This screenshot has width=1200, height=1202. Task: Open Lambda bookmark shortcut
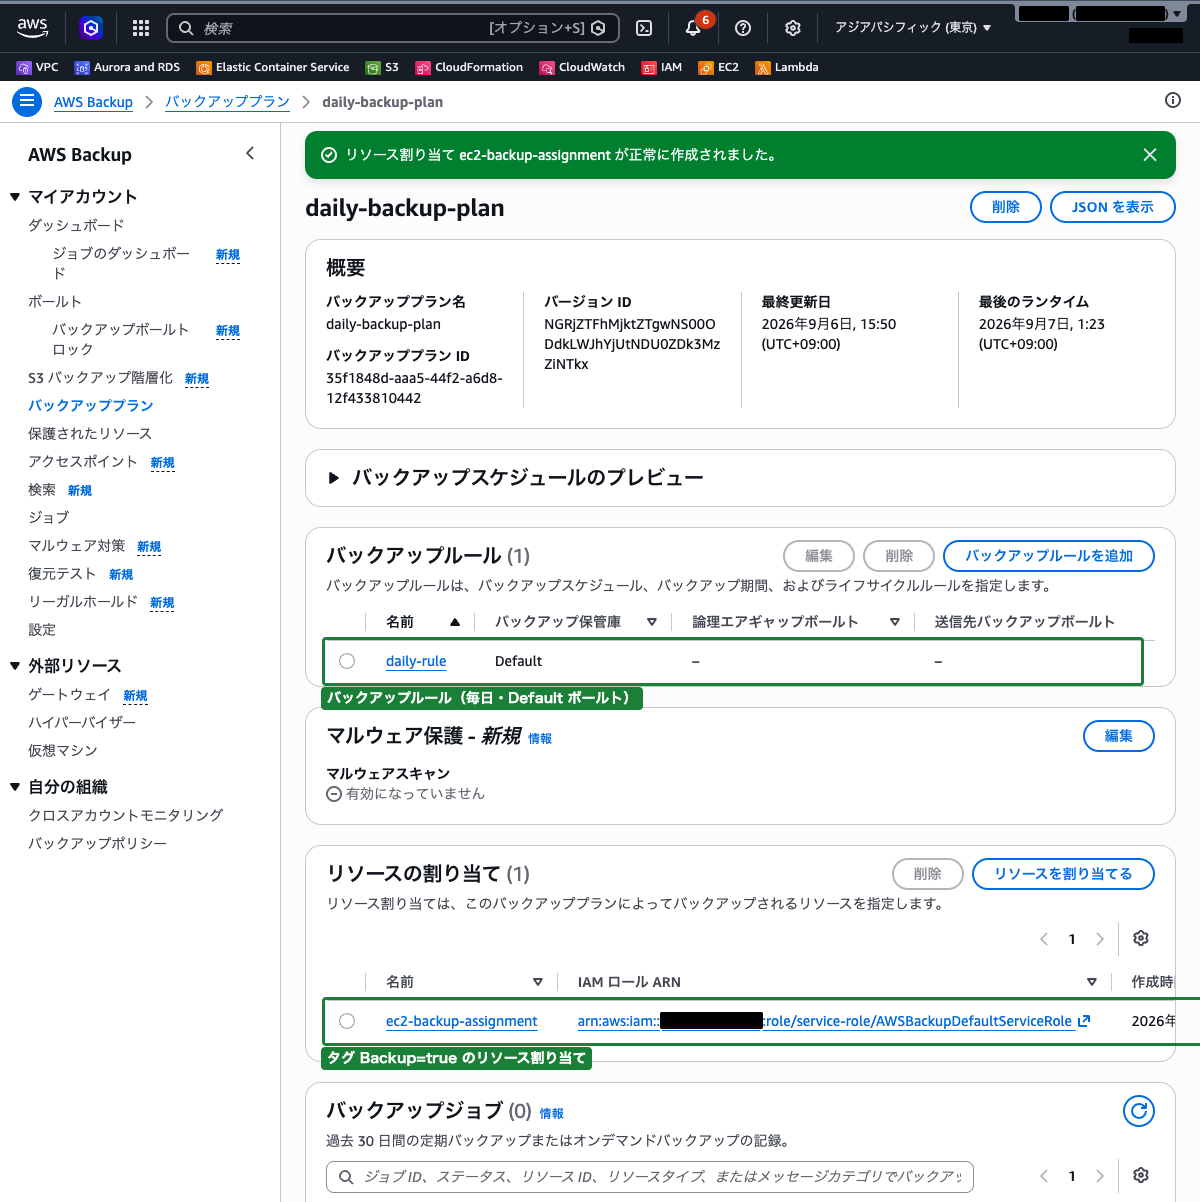(787, 67)
